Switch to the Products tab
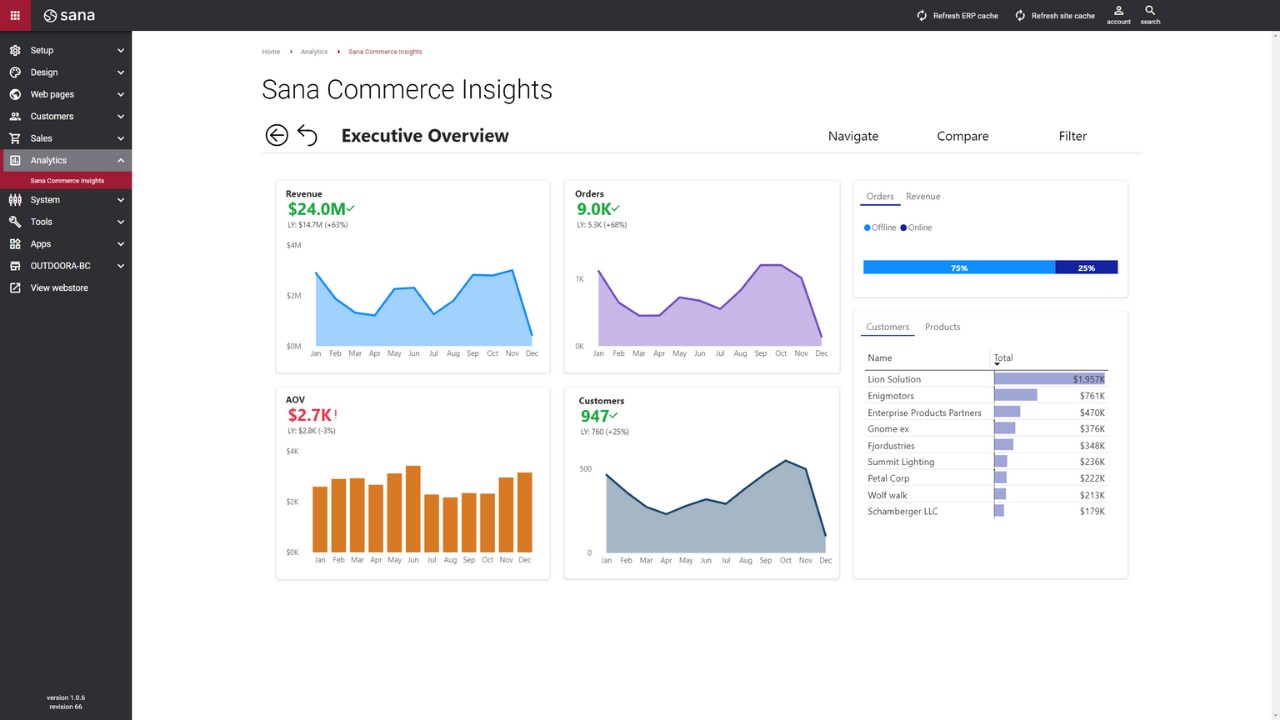 coord(942,327)
